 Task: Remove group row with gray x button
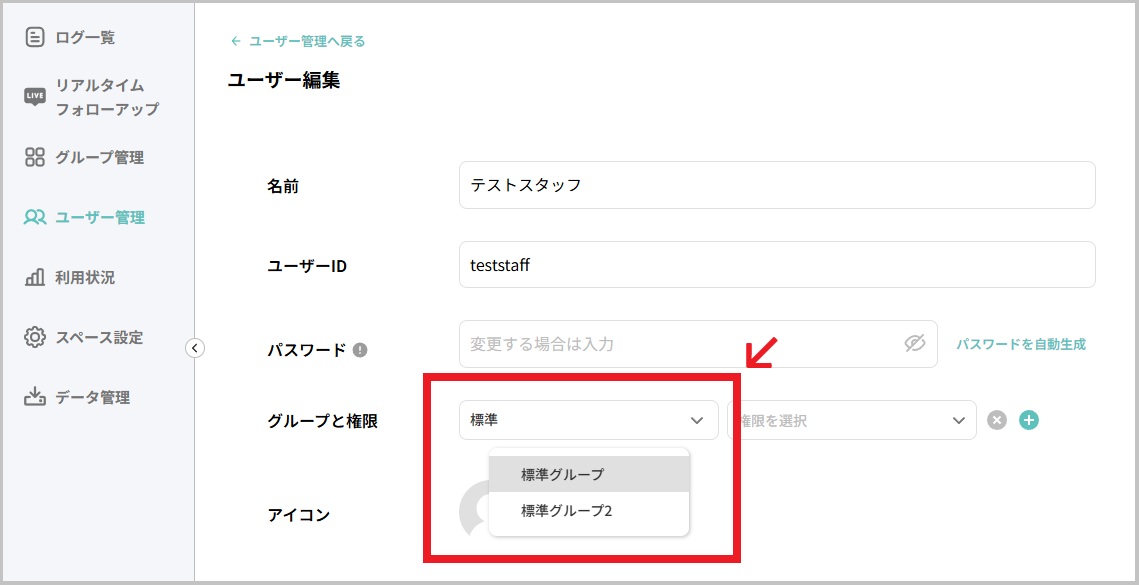click(997, 420)
